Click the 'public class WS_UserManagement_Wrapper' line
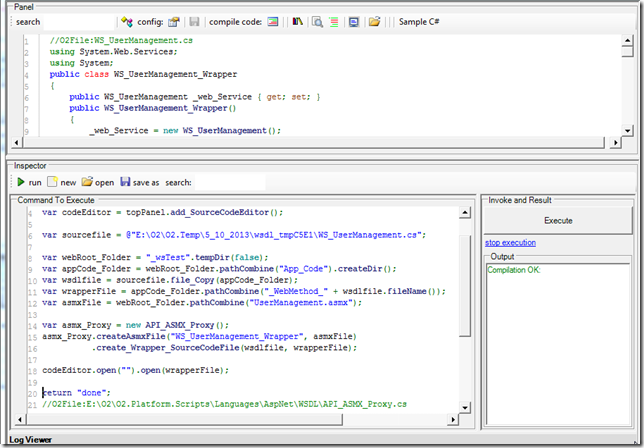The width and height of the screenshot is (644, 448). click(x=143, y=74)
